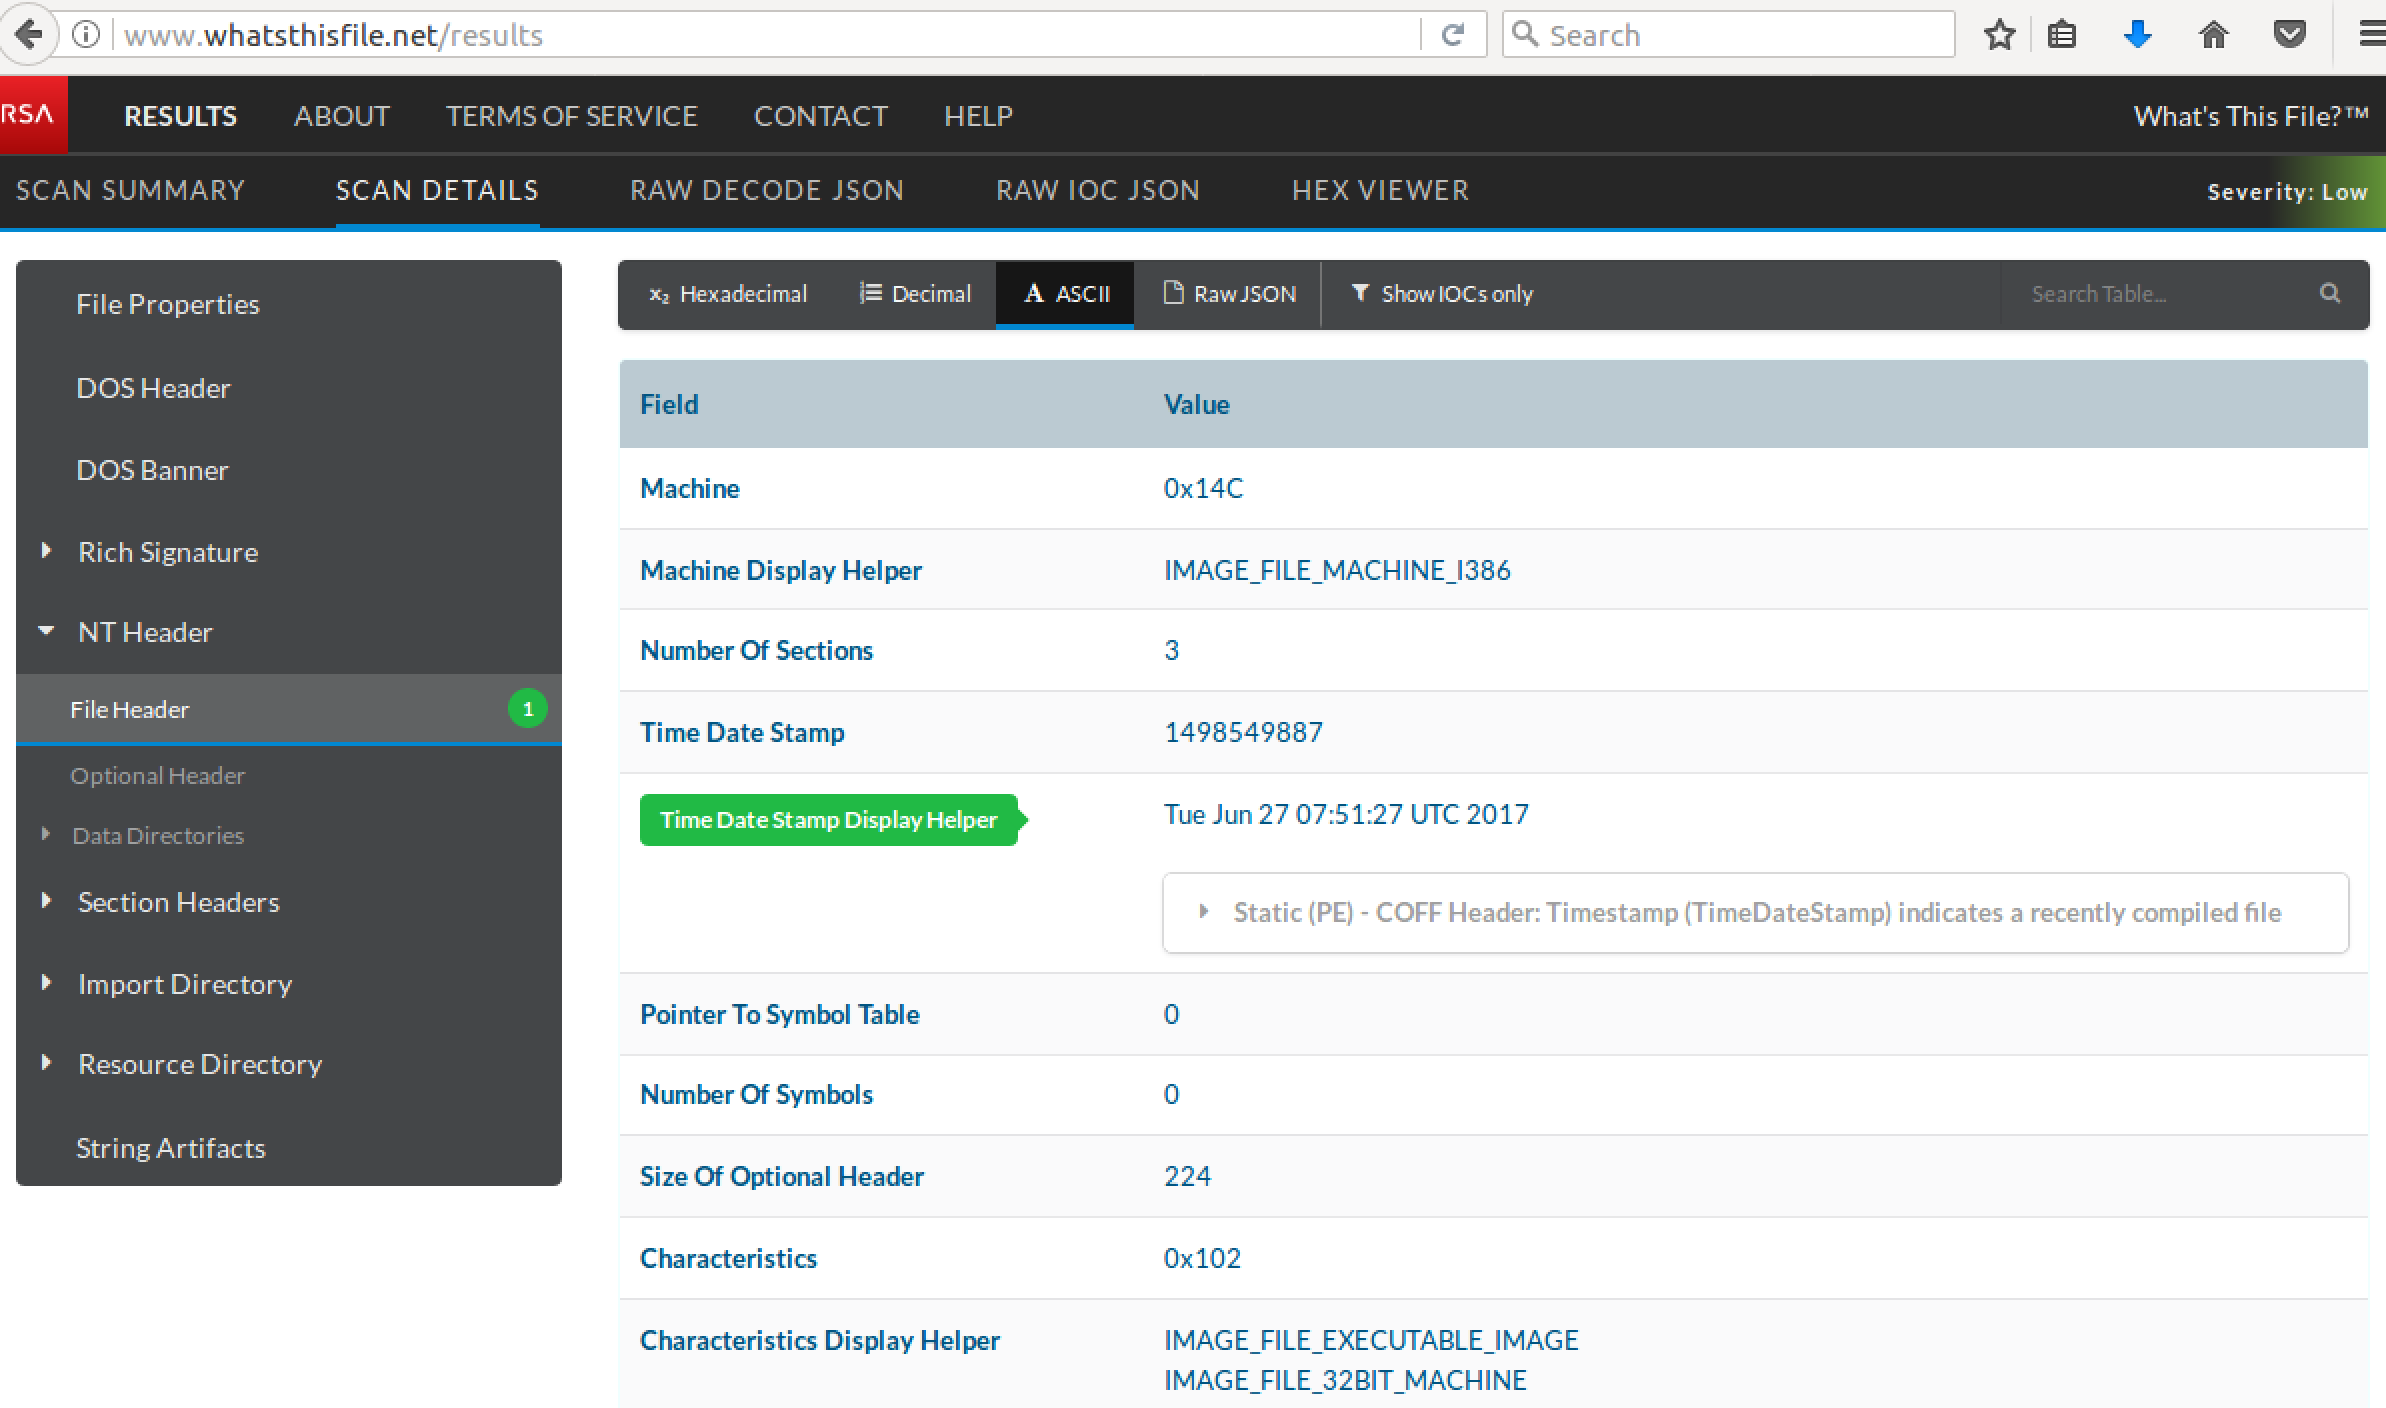This screenshot has height=1408, width=2386.
Task: Click the green Time Date Stamp Display Helper tag
Action: click(x=829, y=820)
